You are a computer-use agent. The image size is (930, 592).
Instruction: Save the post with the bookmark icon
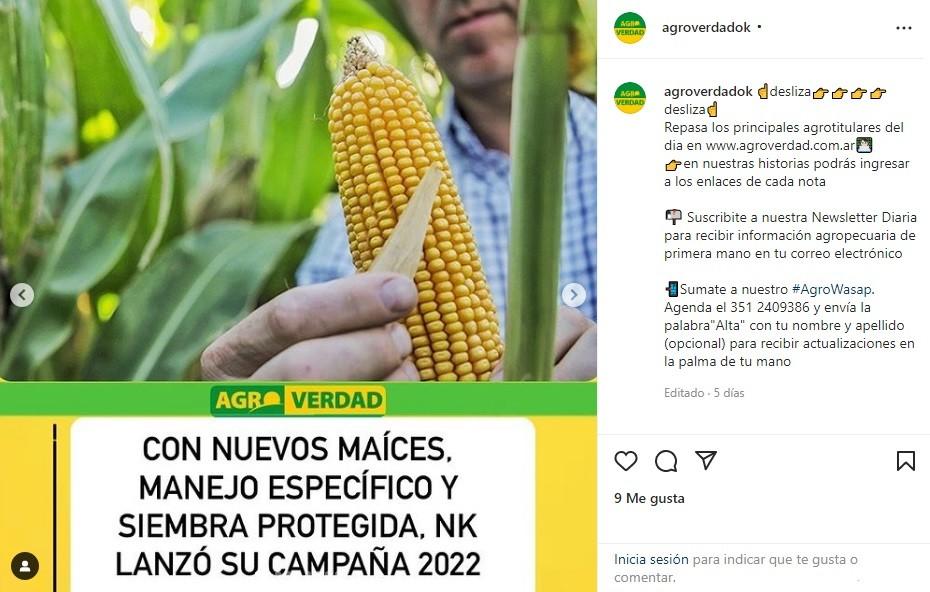point(906,461)
